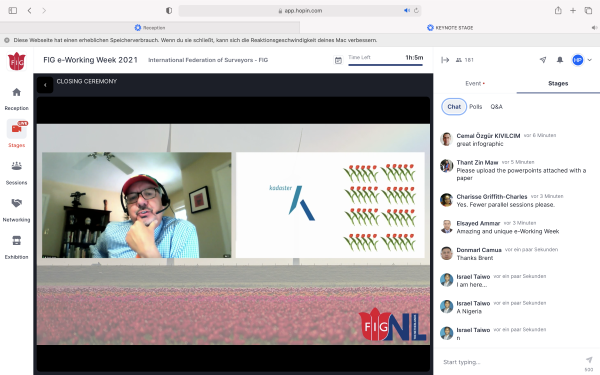Select the Polls tab
Viewport: 600px width, 375px height.
476,107
